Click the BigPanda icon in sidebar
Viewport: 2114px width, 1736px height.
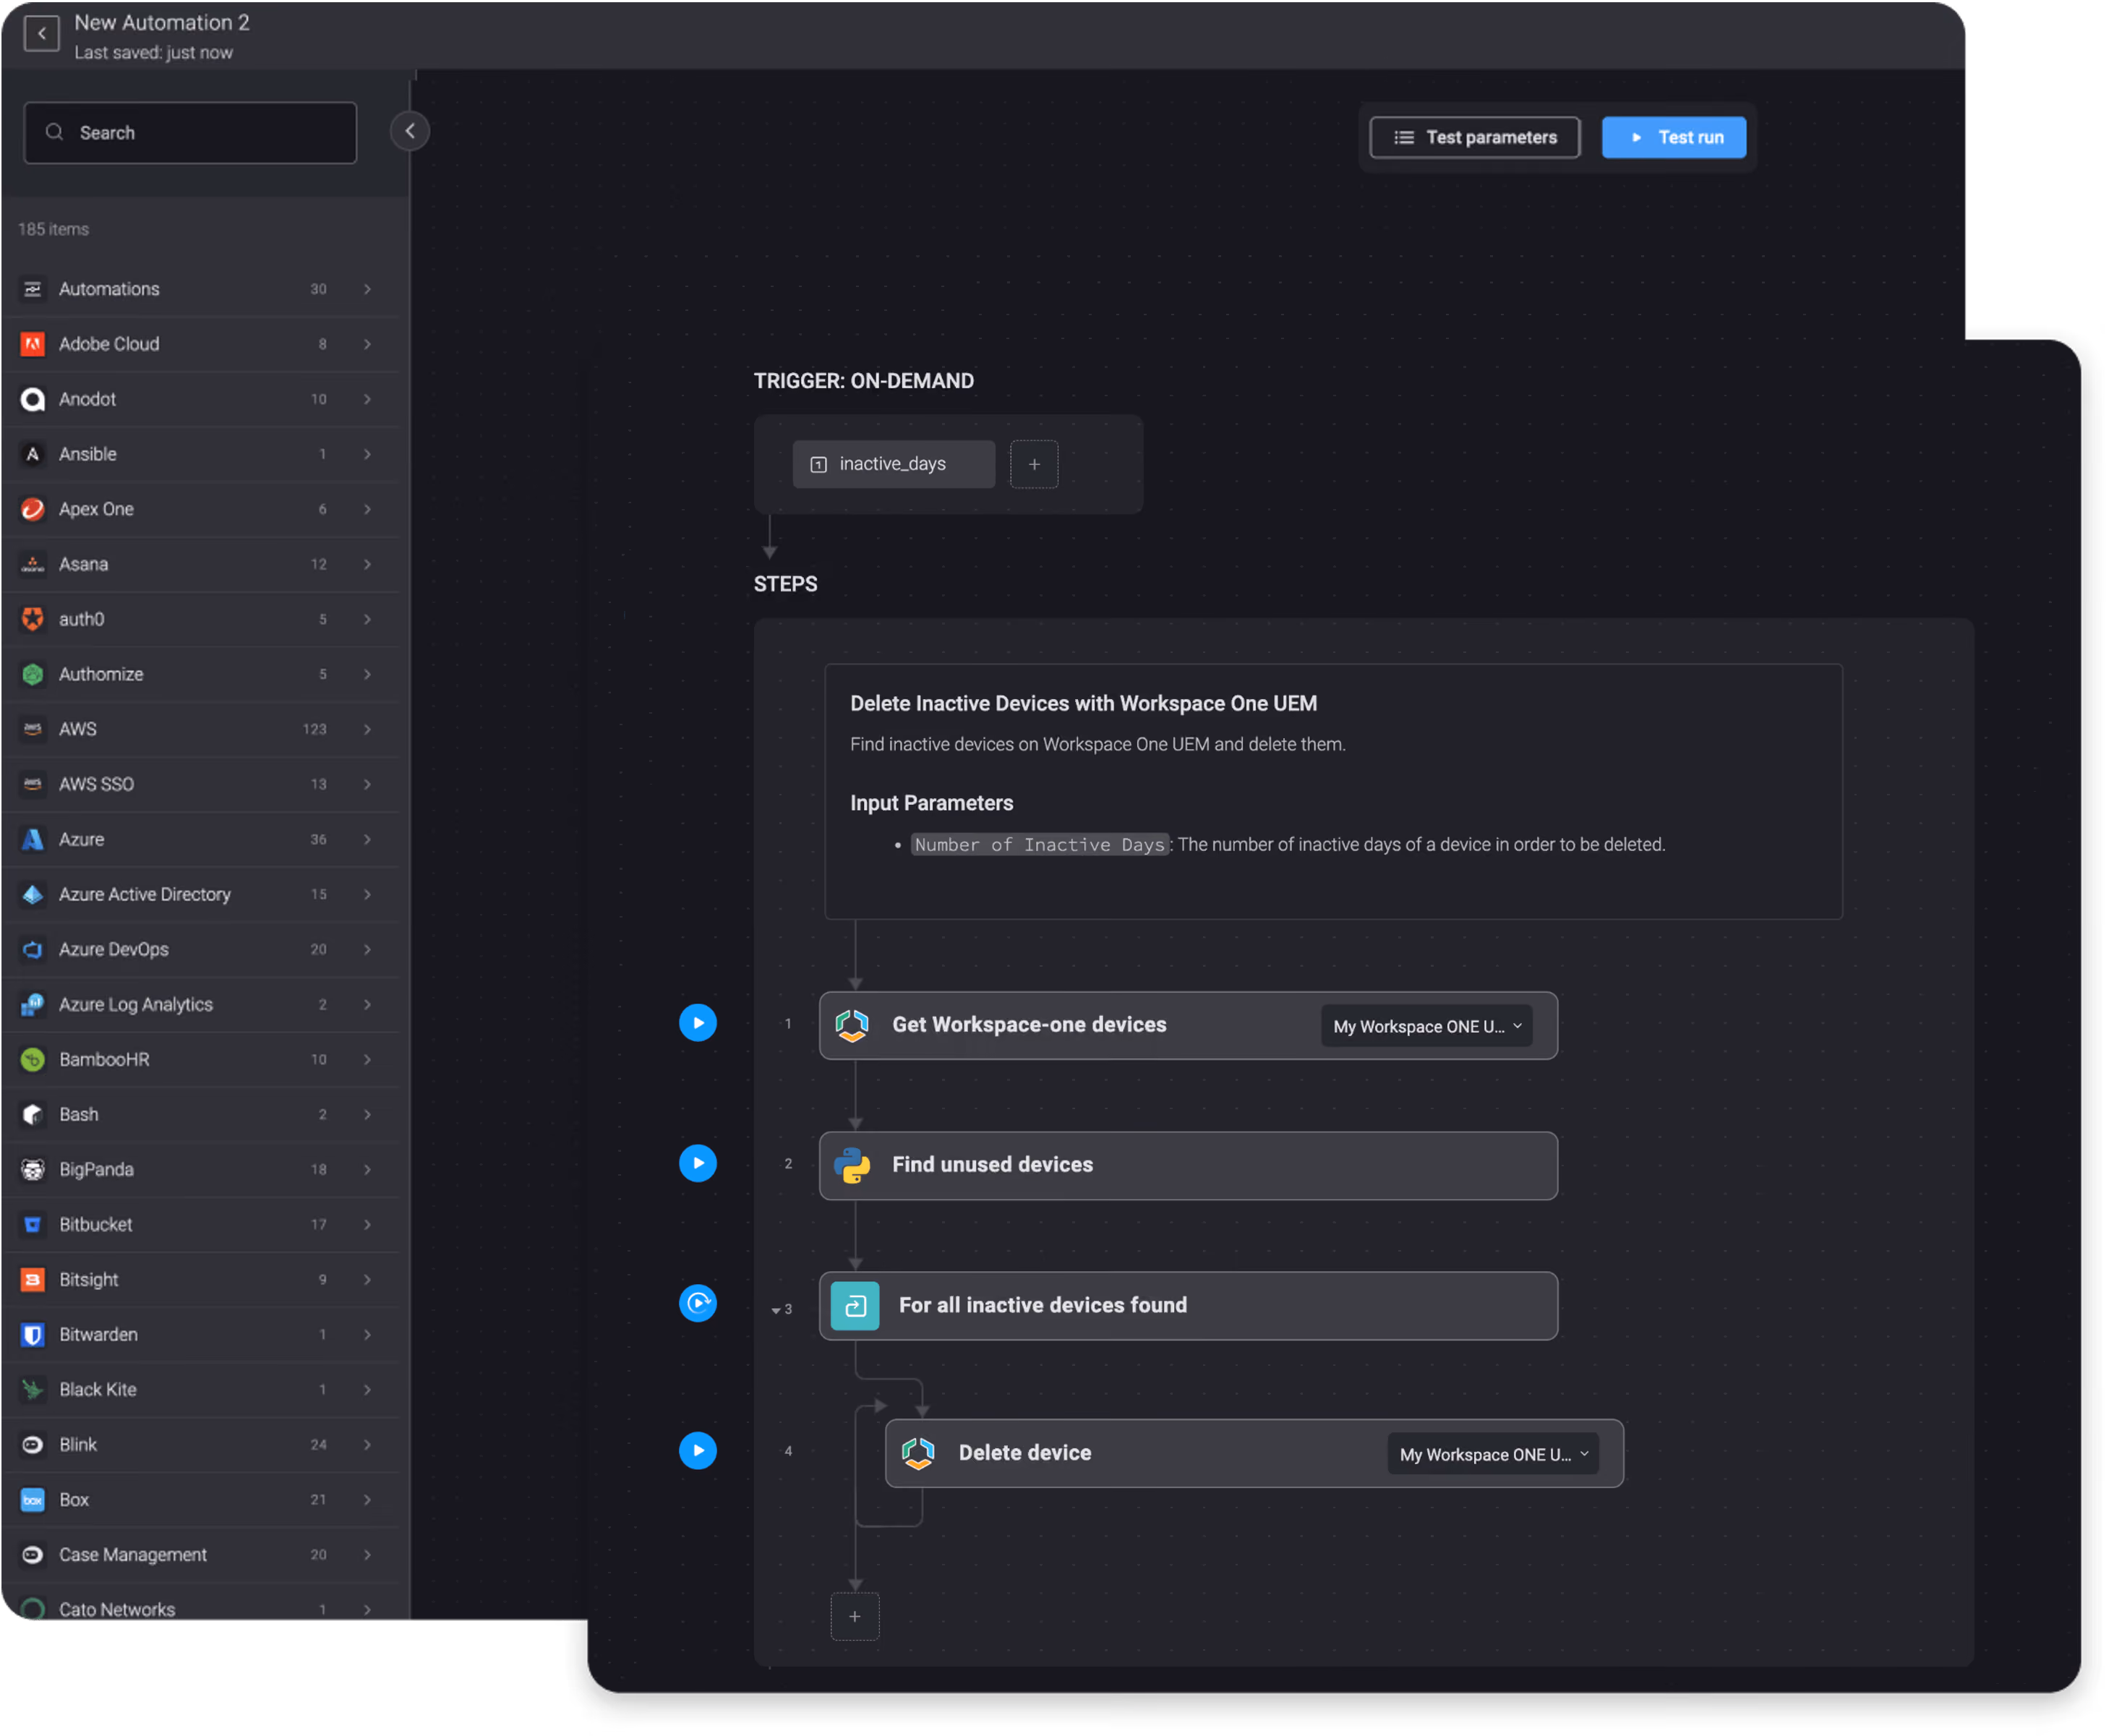click(33, 1169)
